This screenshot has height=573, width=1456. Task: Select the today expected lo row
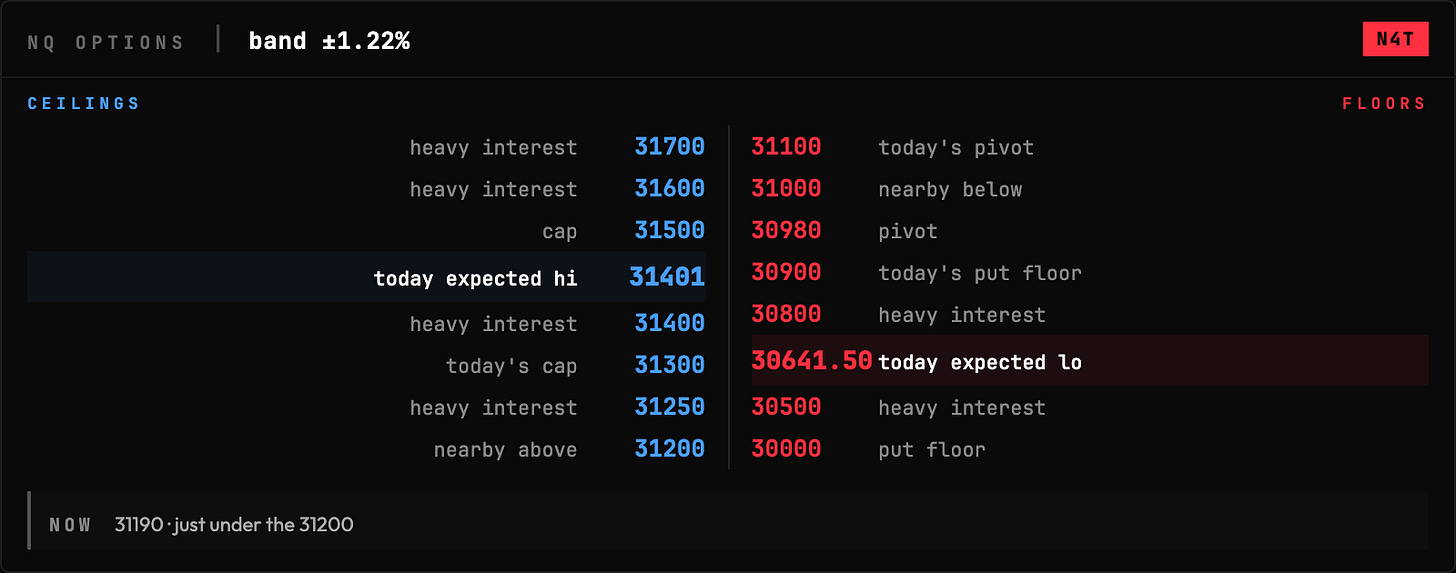click(1090, 361)
